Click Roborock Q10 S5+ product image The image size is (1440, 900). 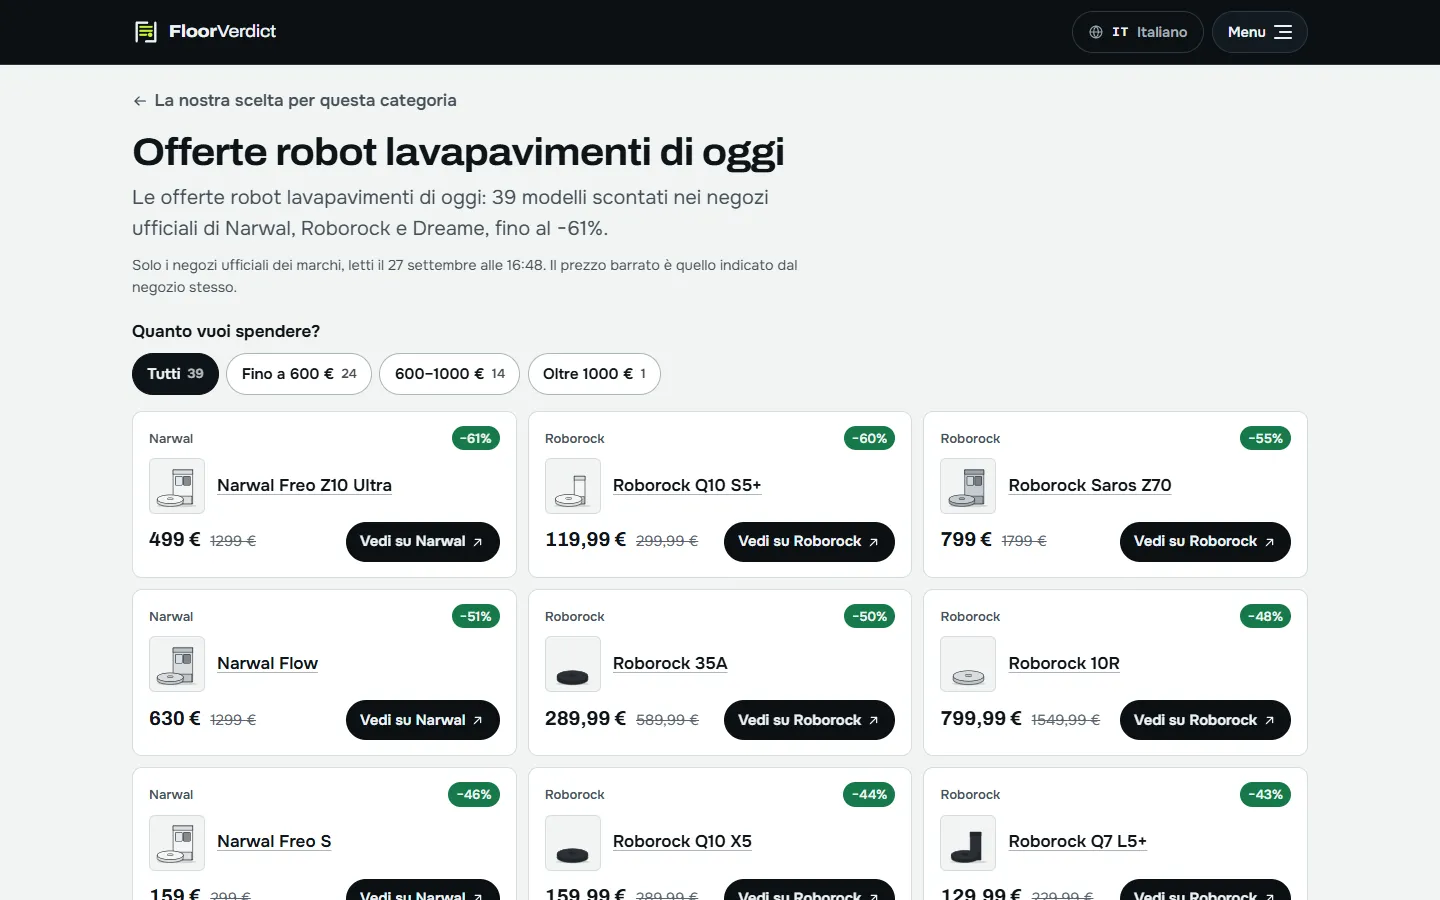coord(573,486)
